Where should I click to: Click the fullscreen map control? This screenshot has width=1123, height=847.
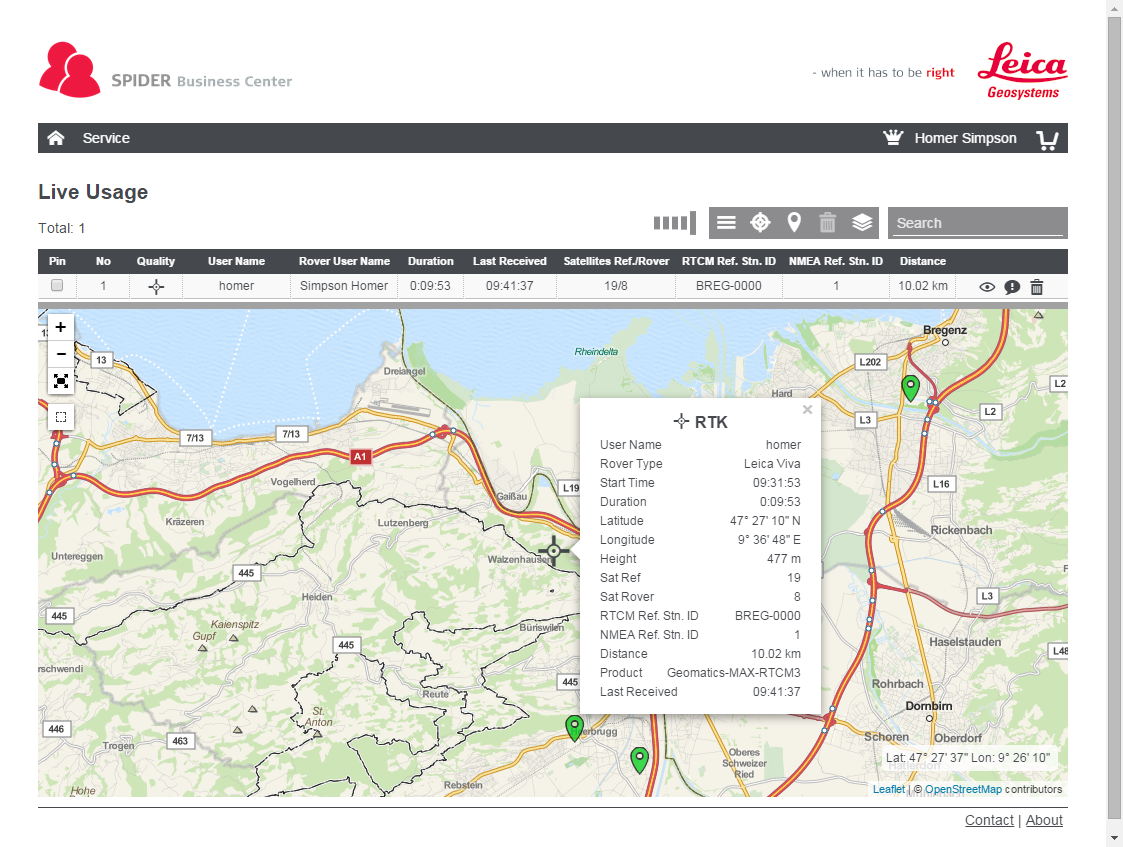(x=61, y=381)
